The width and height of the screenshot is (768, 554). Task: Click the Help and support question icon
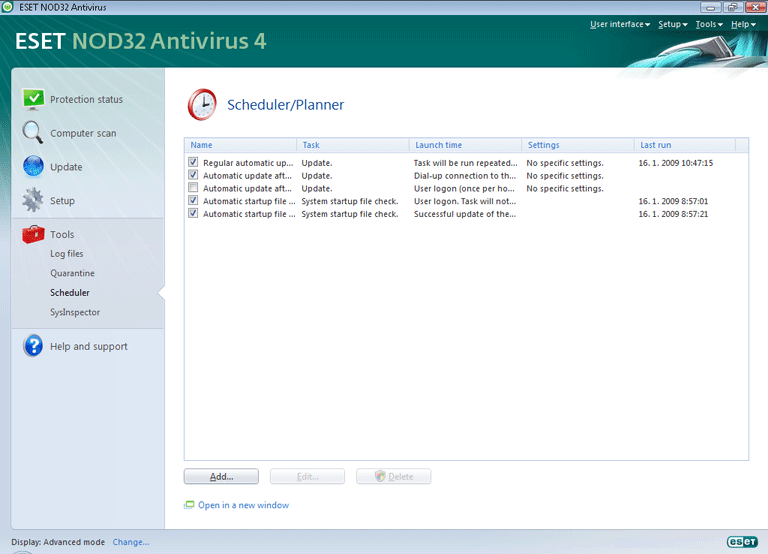coord(33,346)
